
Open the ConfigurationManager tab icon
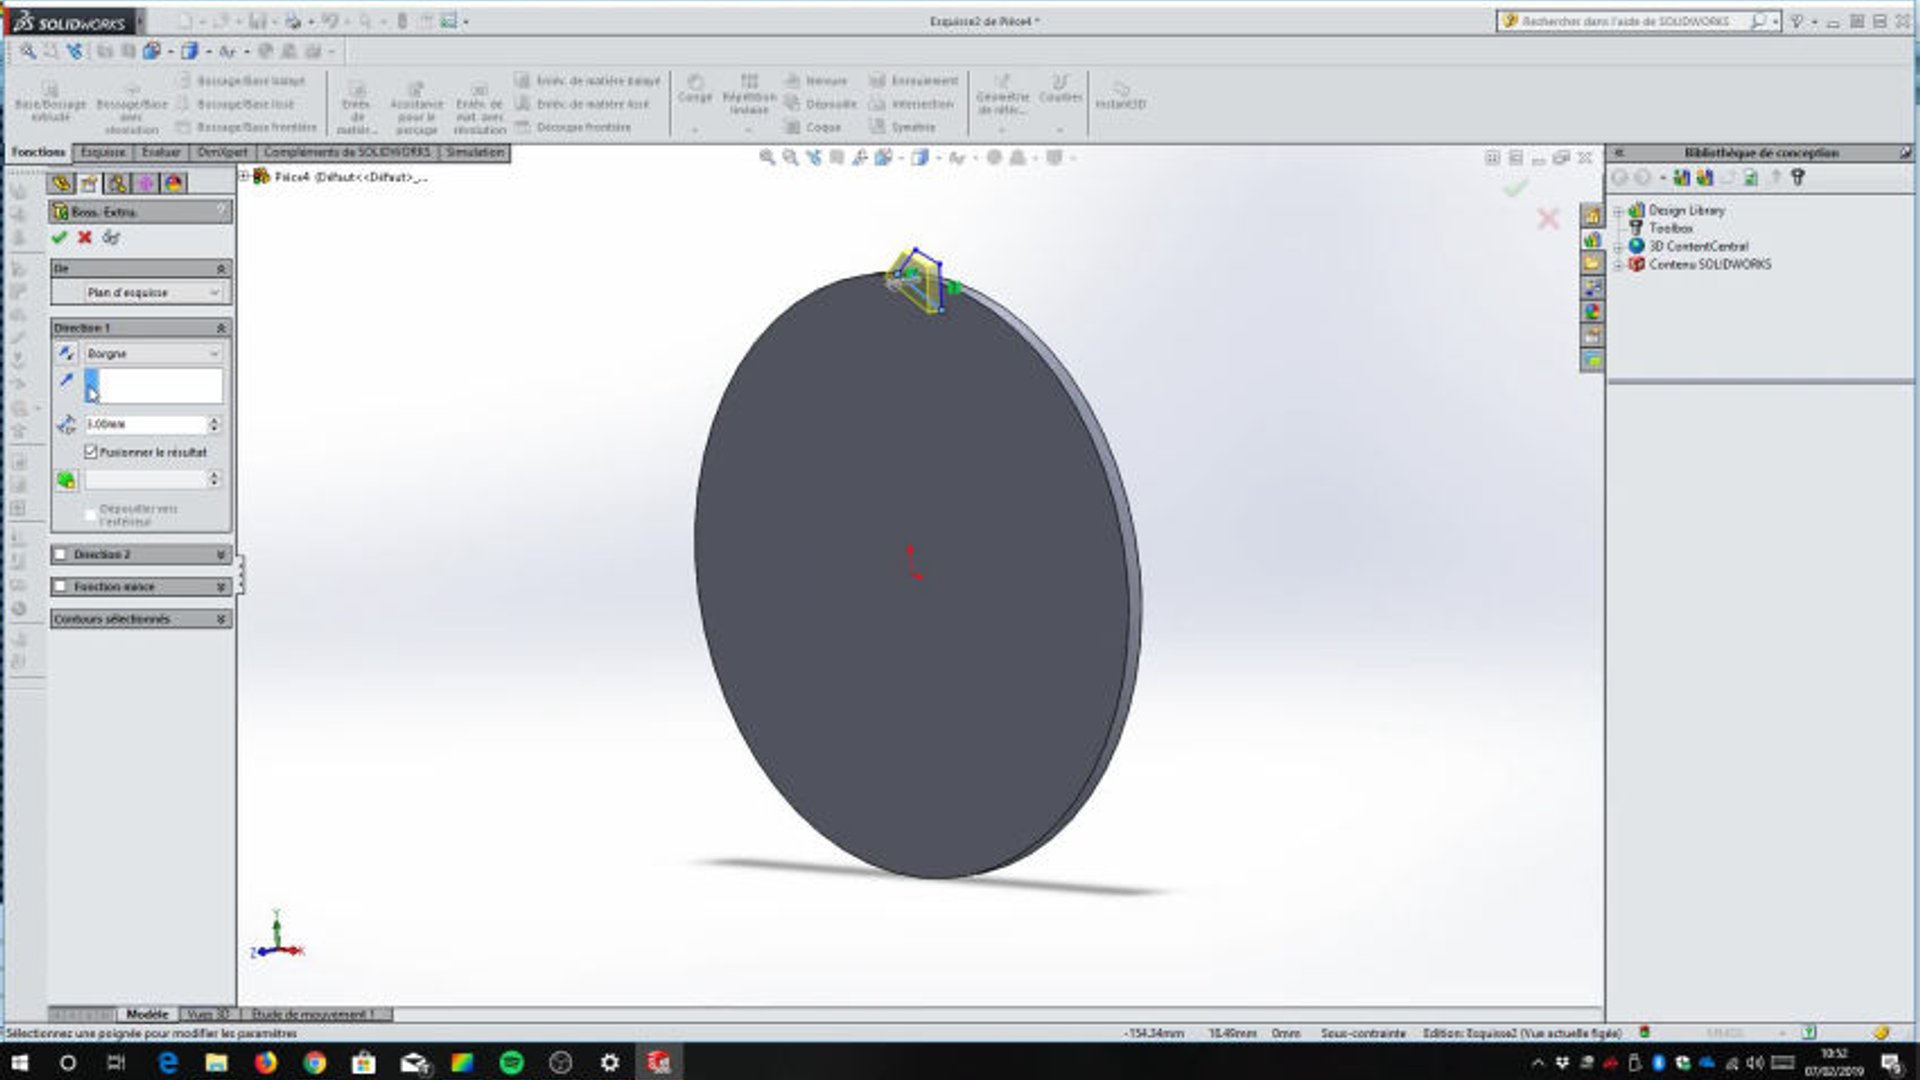(117, 183)
